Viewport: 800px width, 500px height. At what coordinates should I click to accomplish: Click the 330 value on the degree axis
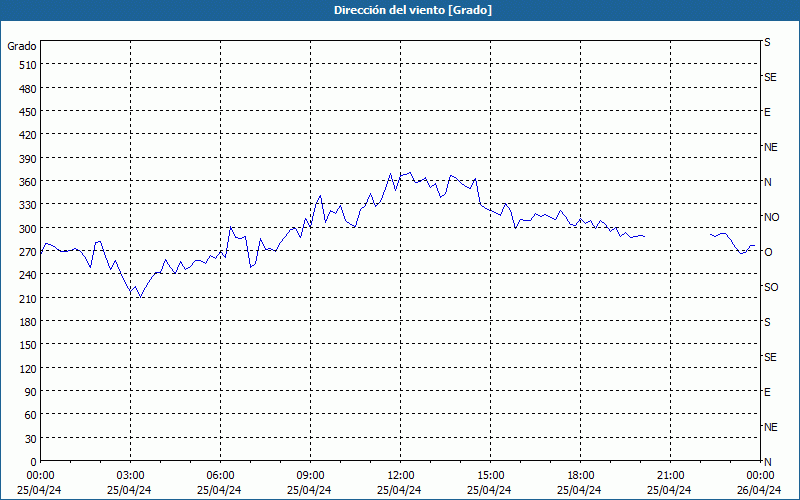28,205
